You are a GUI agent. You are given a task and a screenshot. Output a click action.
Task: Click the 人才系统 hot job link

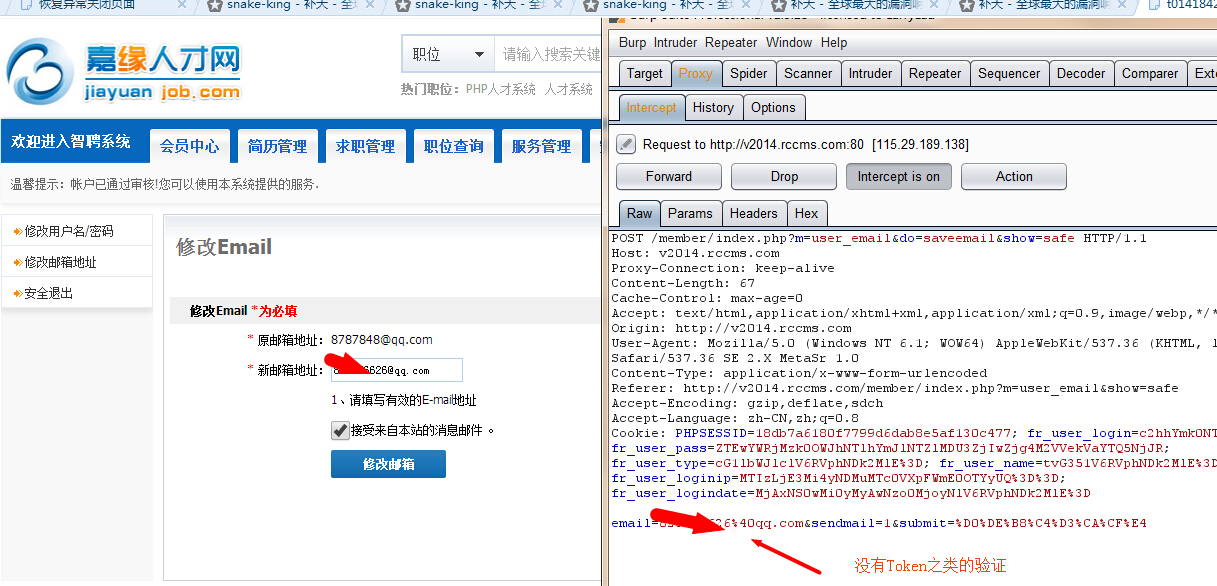pos(569,89)
